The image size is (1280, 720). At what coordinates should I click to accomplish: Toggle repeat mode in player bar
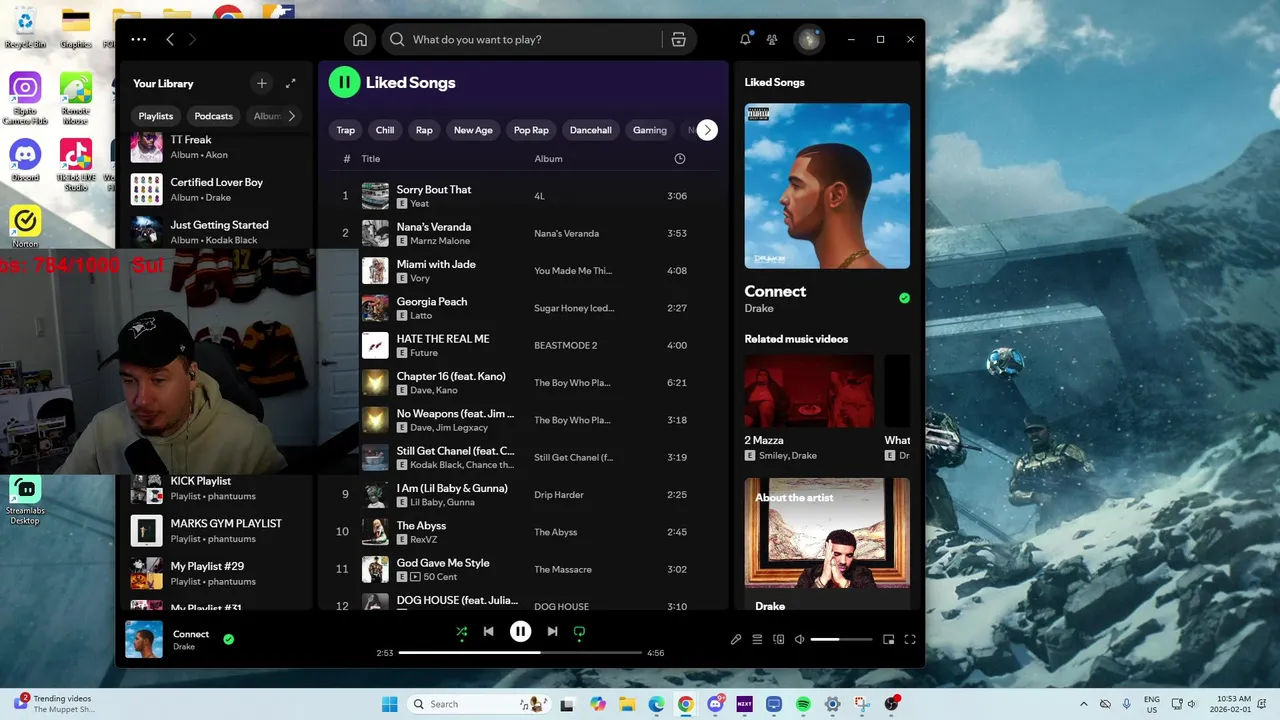click(x=579, y=631)
